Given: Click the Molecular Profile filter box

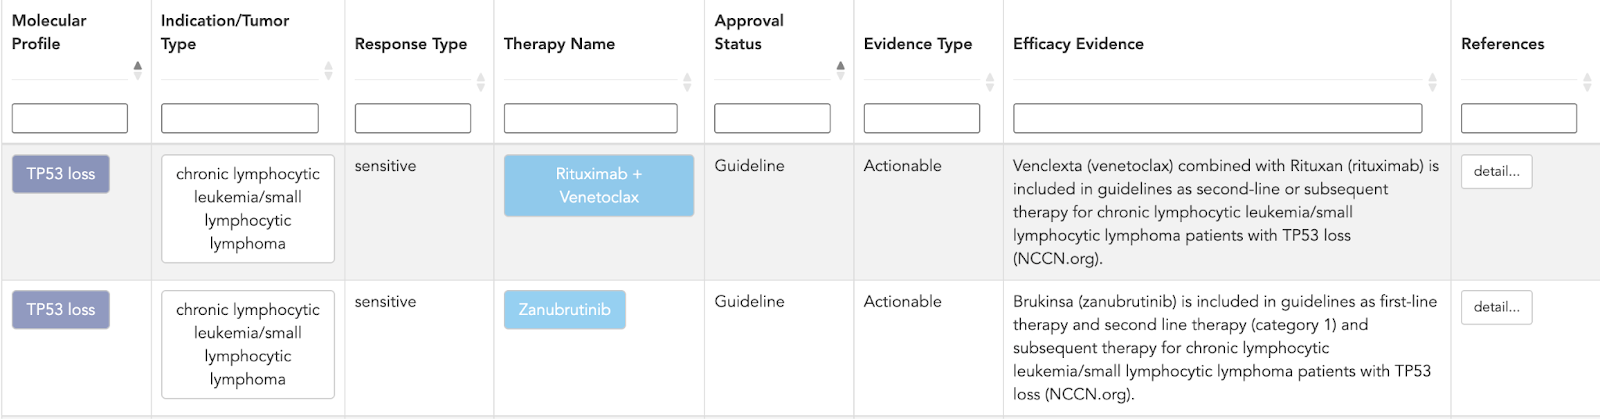Looking at the screenshot, I should coord(70,118).
